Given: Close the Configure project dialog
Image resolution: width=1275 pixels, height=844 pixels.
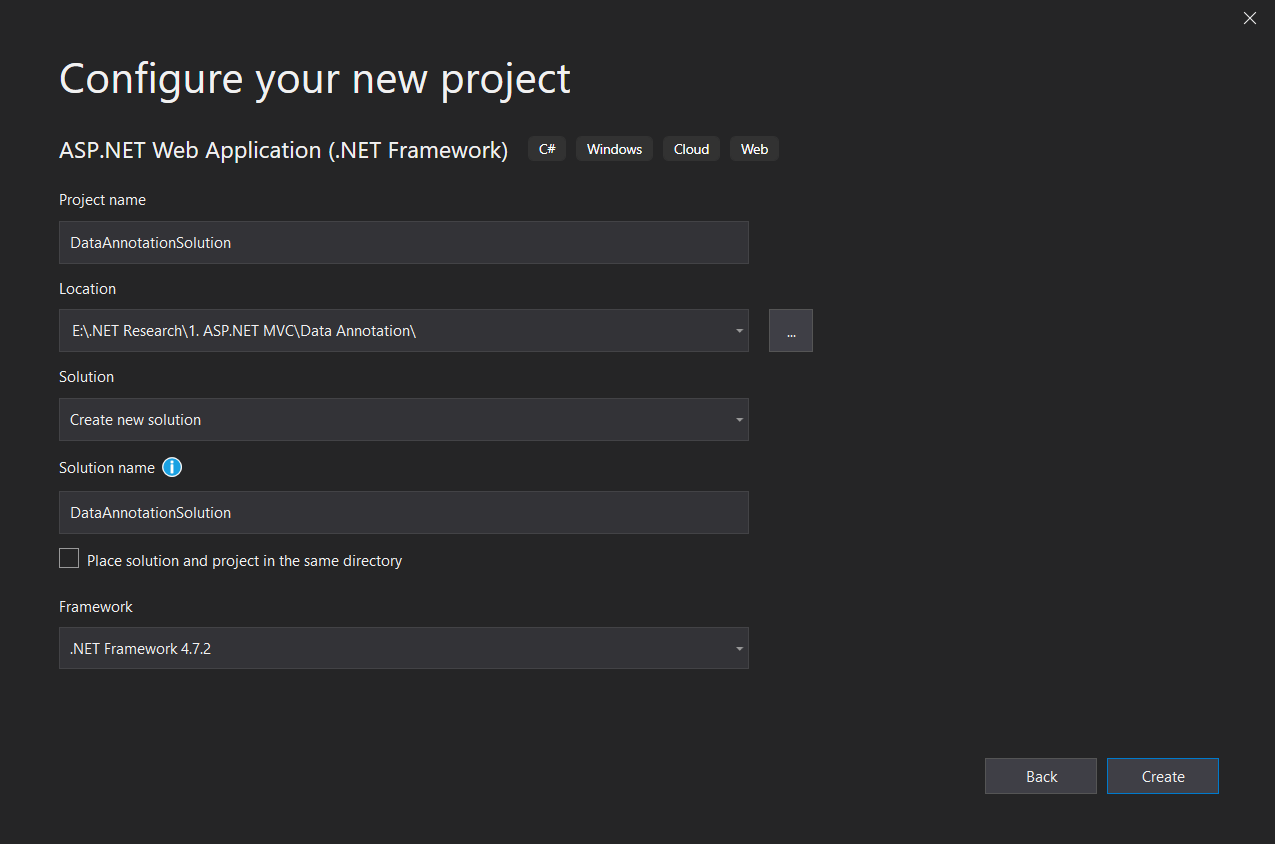Looking at the screenshot, I should (x=1249, y=18).
